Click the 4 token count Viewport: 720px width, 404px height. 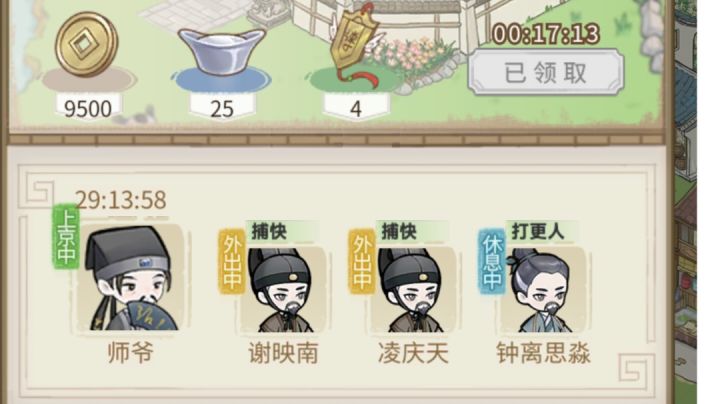356,108
